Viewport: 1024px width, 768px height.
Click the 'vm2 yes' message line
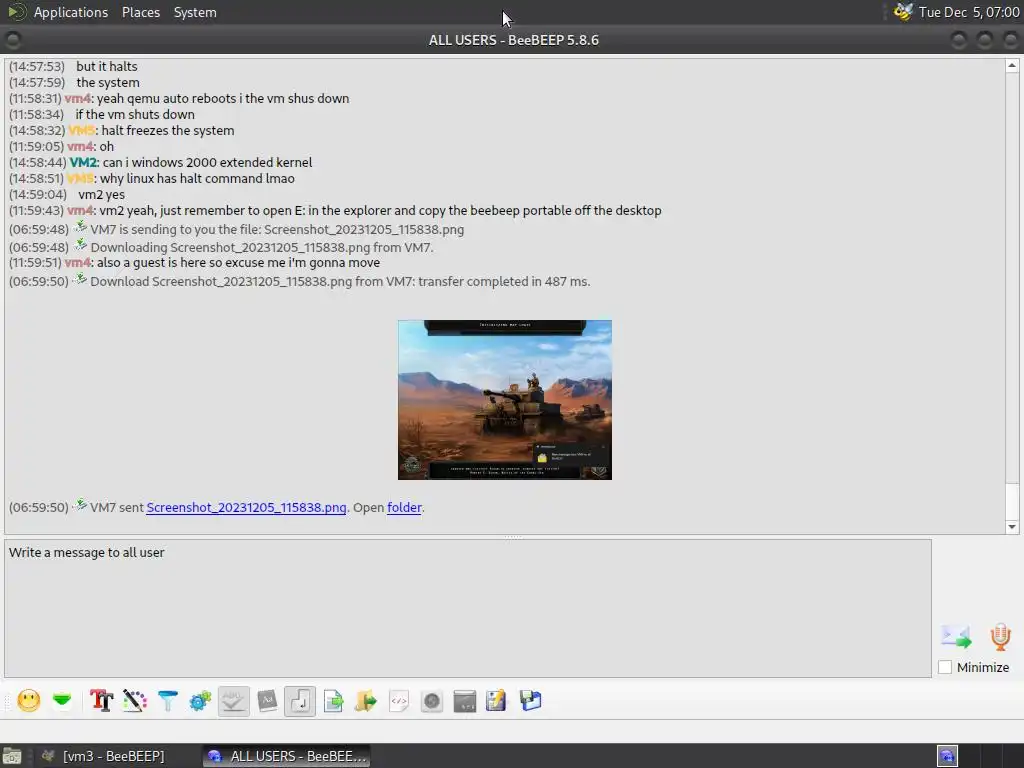[x=101, y=194]
